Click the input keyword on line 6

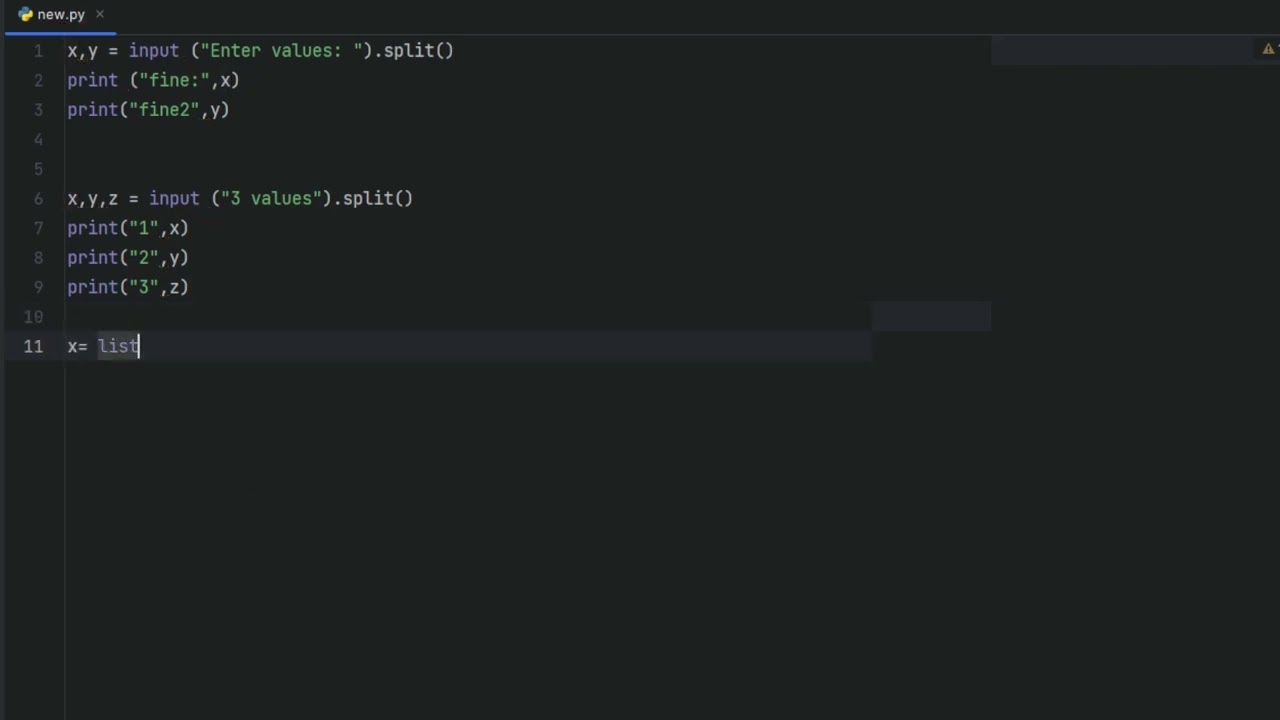click(174, 199)
